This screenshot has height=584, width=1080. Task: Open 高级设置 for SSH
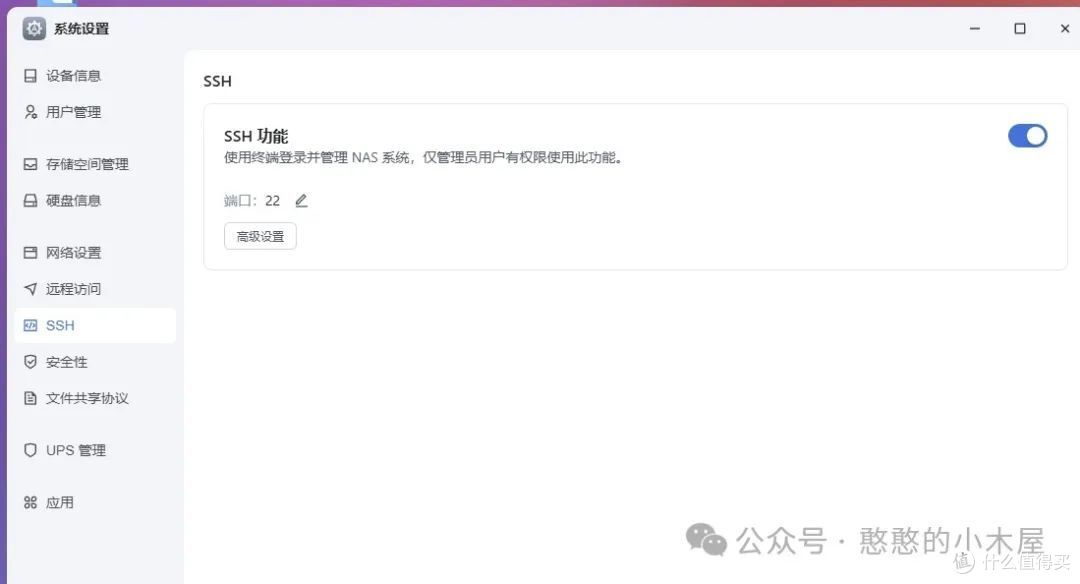[260, 236]
